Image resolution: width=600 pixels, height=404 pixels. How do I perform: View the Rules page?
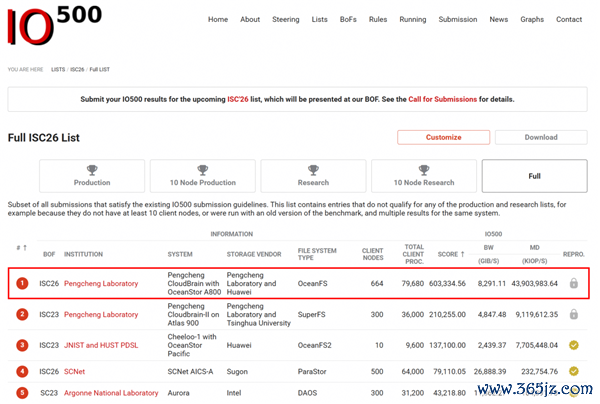pos(378,19)
